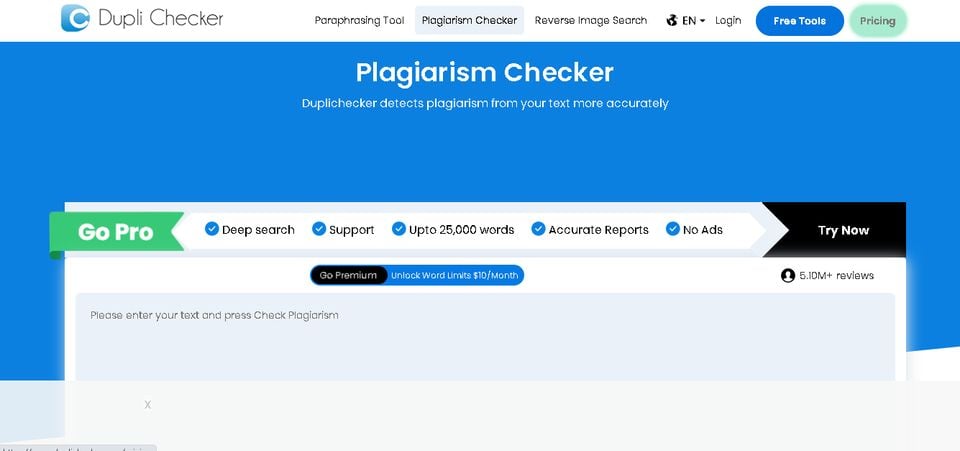The height and width of the screenshot is (451, 960).
Task: Open the Pricing button
Action: click(877, 21)
